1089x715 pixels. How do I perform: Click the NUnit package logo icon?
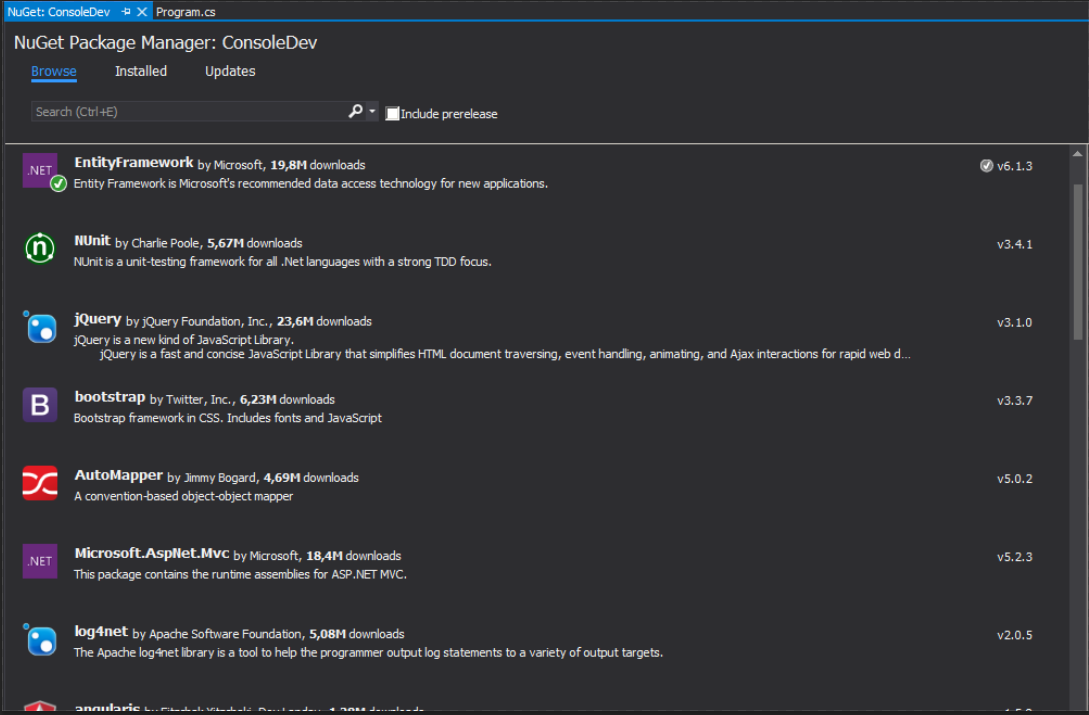pyautogui.click(x=40, y=248)
